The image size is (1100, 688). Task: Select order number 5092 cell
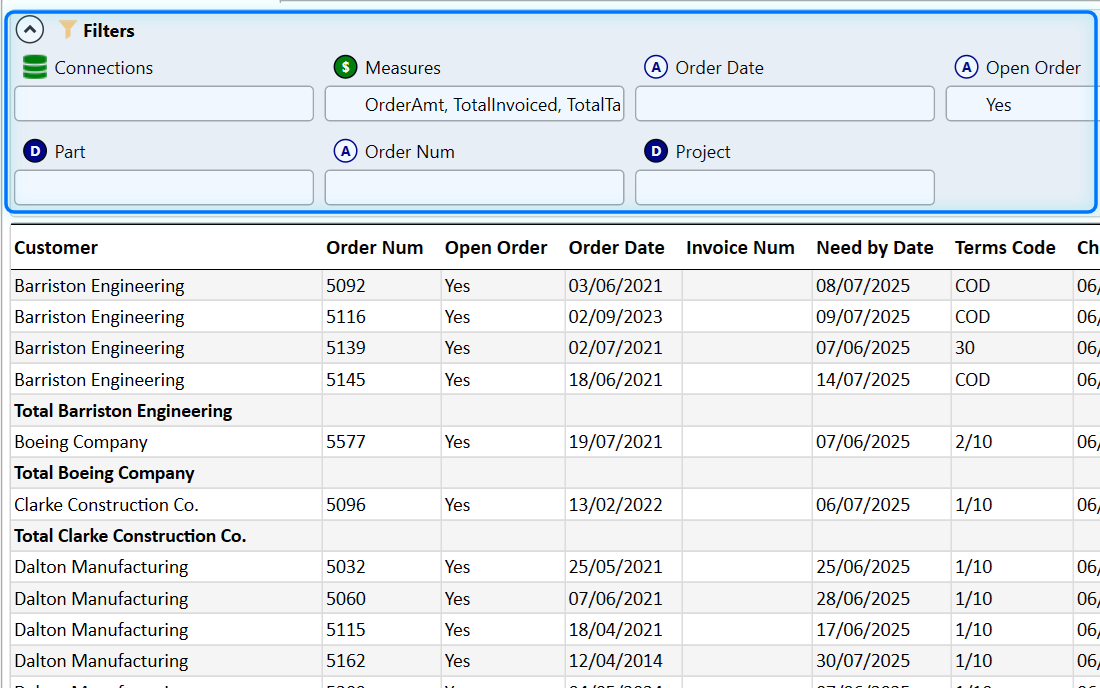point(382,285)
